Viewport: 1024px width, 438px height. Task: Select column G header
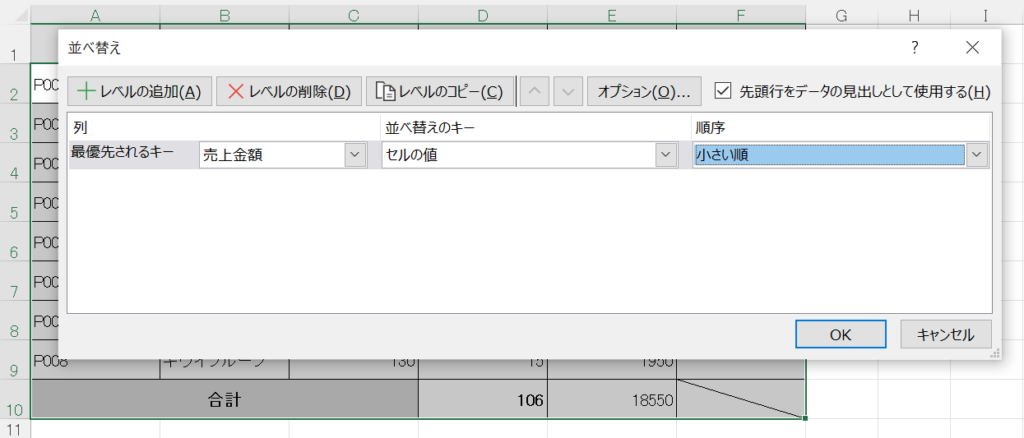click(841, 15)
